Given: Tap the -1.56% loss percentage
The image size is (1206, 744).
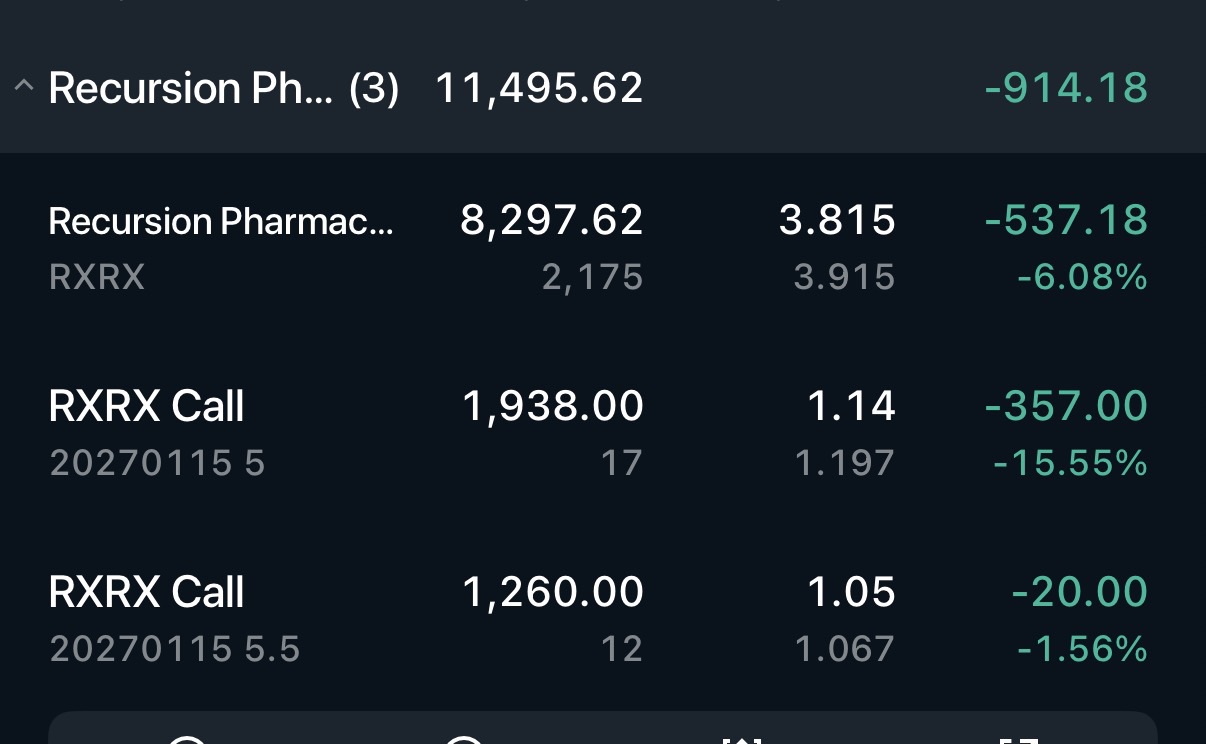Looking at the screenshot, I should point(1082,649).
